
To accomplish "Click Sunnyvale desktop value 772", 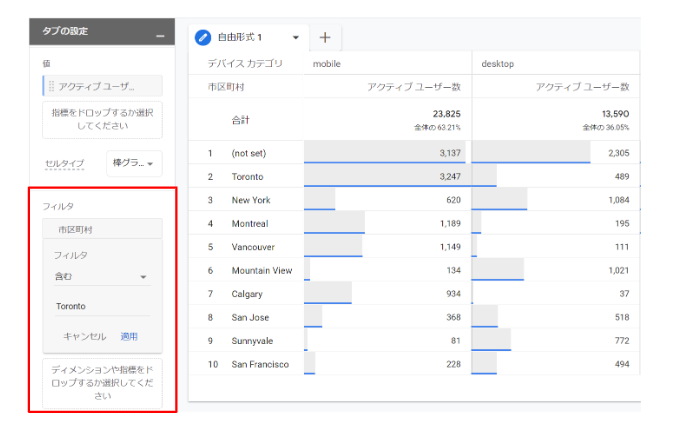I will coord(622,341).
